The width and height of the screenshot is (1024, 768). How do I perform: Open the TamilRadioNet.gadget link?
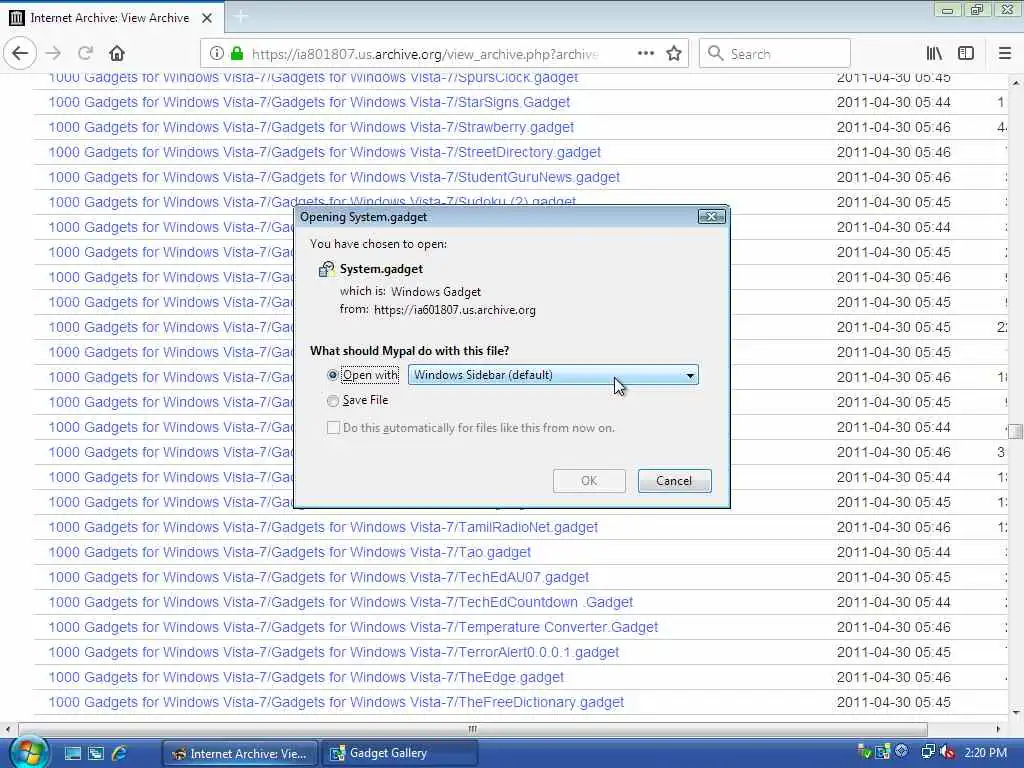tap(323, 527)
